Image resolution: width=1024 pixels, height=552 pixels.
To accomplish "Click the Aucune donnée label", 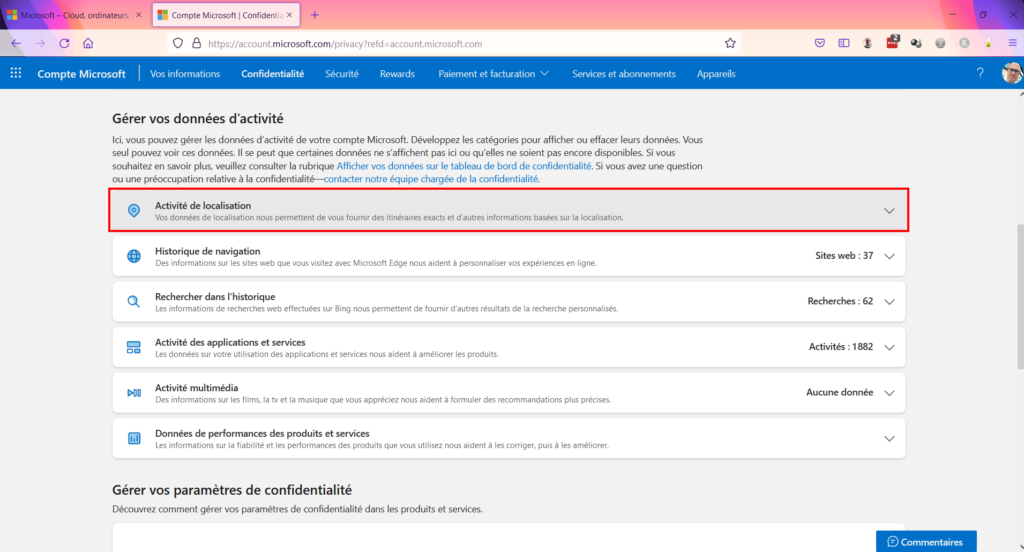I will 839,392.
